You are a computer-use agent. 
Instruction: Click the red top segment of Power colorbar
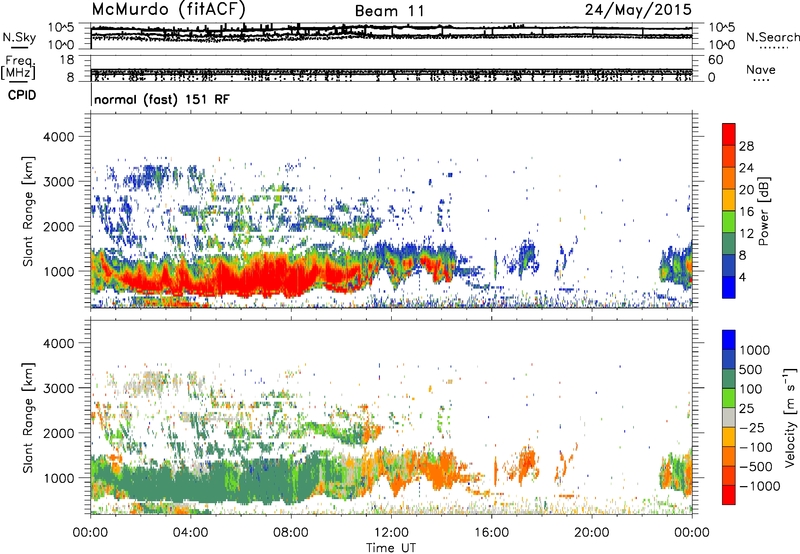coord(729,135)
